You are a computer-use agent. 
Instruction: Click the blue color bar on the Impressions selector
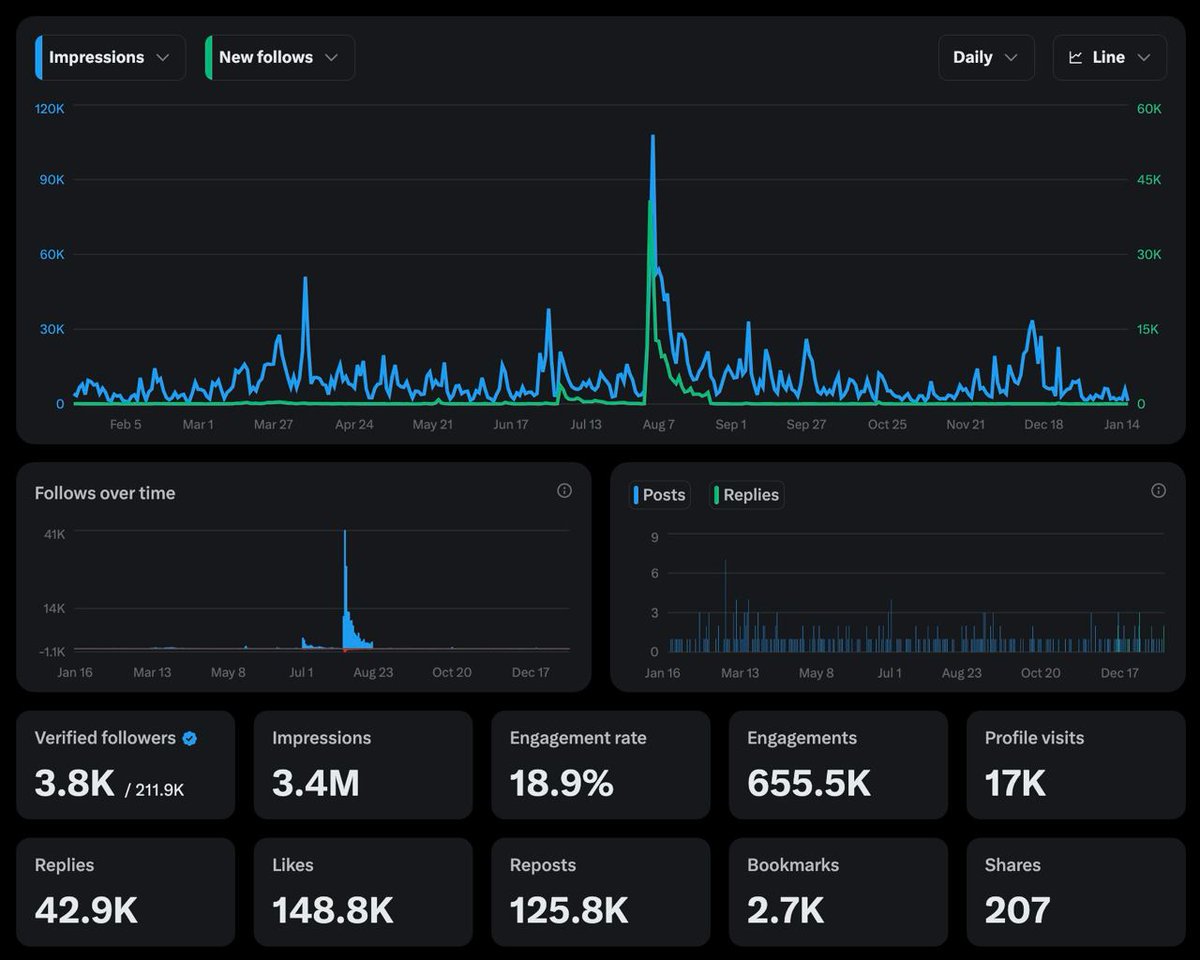click(38, 58)
